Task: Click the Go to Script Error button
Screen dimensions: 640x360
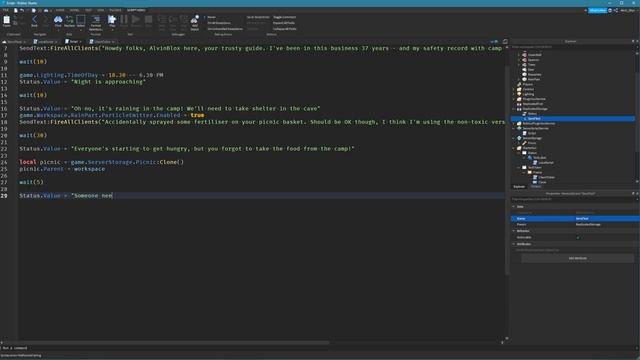Action: (258, 17)
